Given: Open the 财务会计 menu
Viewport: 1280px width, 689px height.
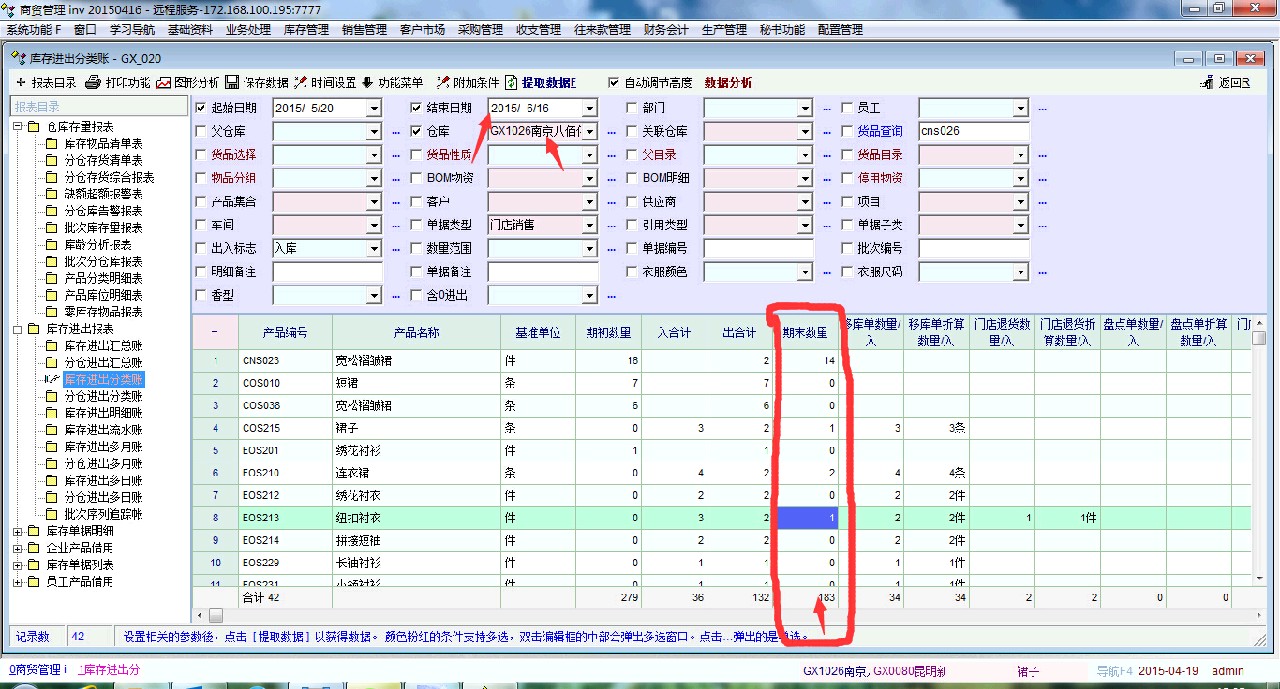Looking at the screenshot, I should (x=666, y=30).
